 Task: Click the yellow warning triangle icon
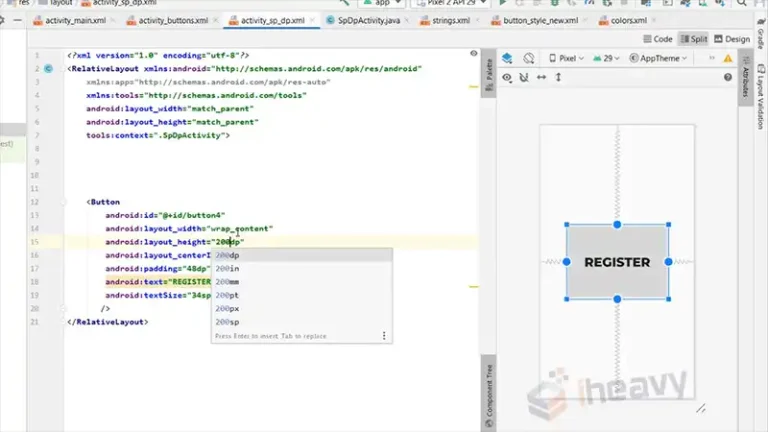click(728, 59)
